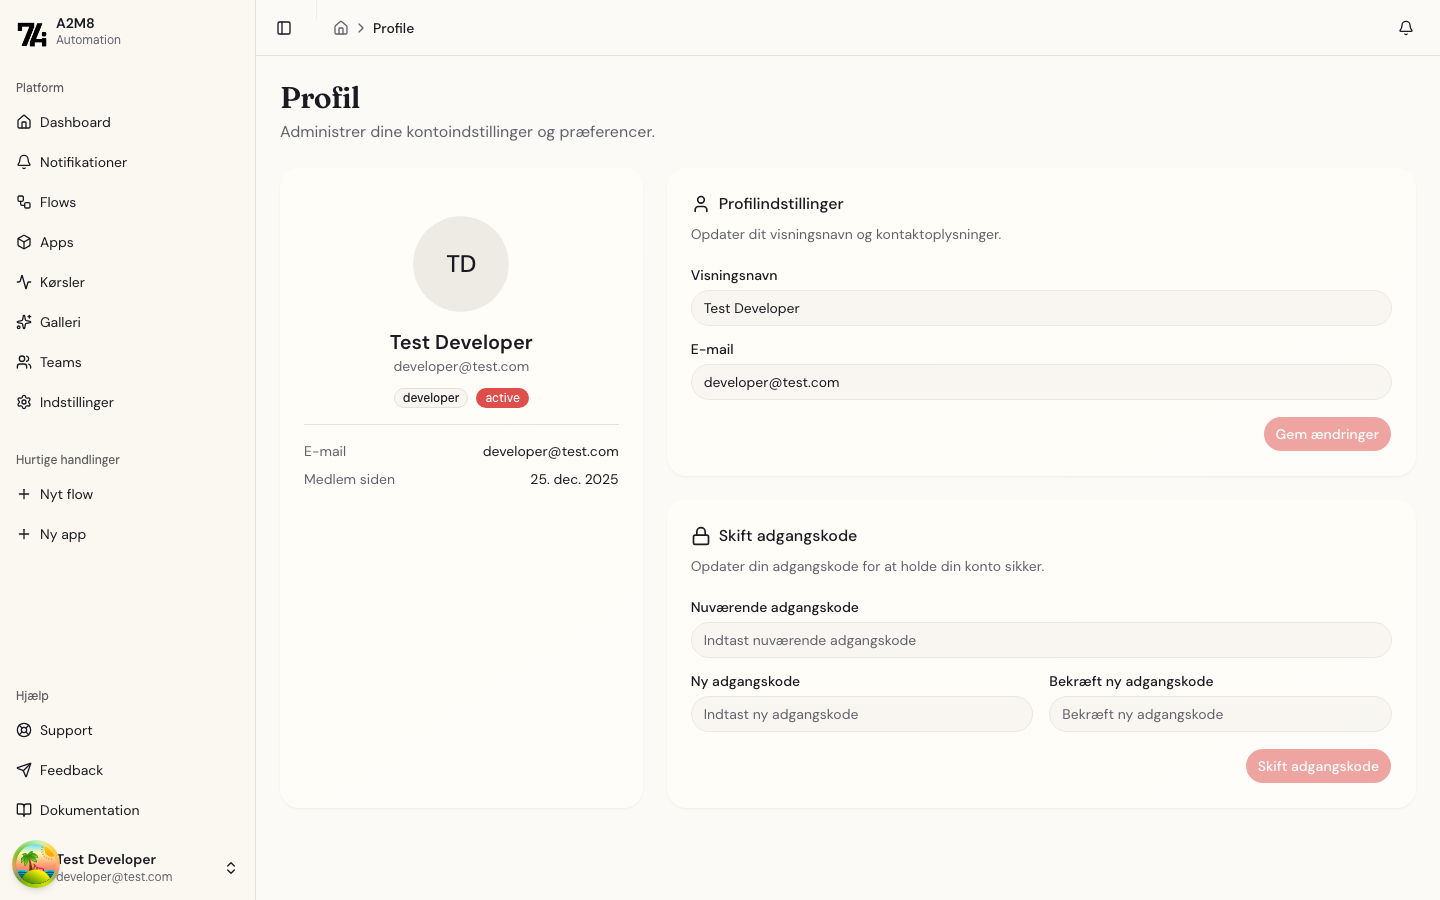The height and width of the screenshot is (900, 1440).
Task: Open the Flows section icon
Action: coord(24,202)
